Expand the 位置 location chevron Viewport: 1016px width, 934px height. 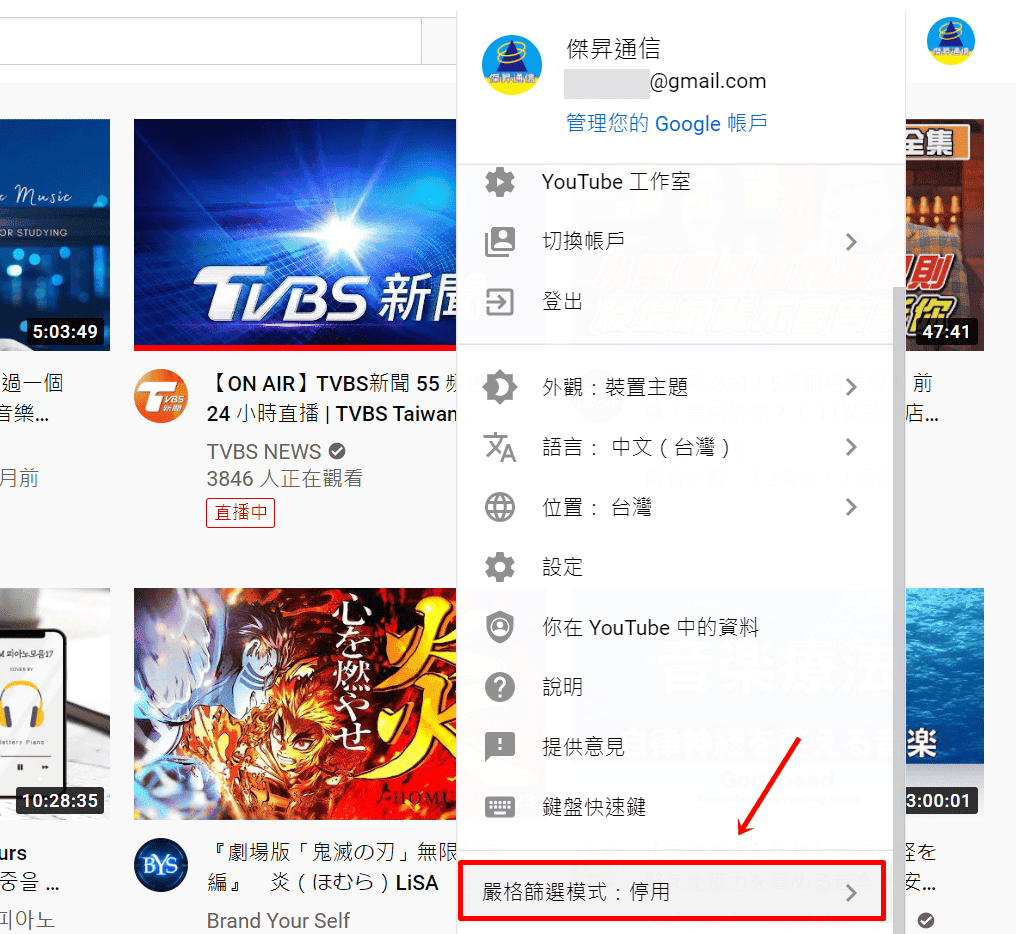tap(851, 507)
